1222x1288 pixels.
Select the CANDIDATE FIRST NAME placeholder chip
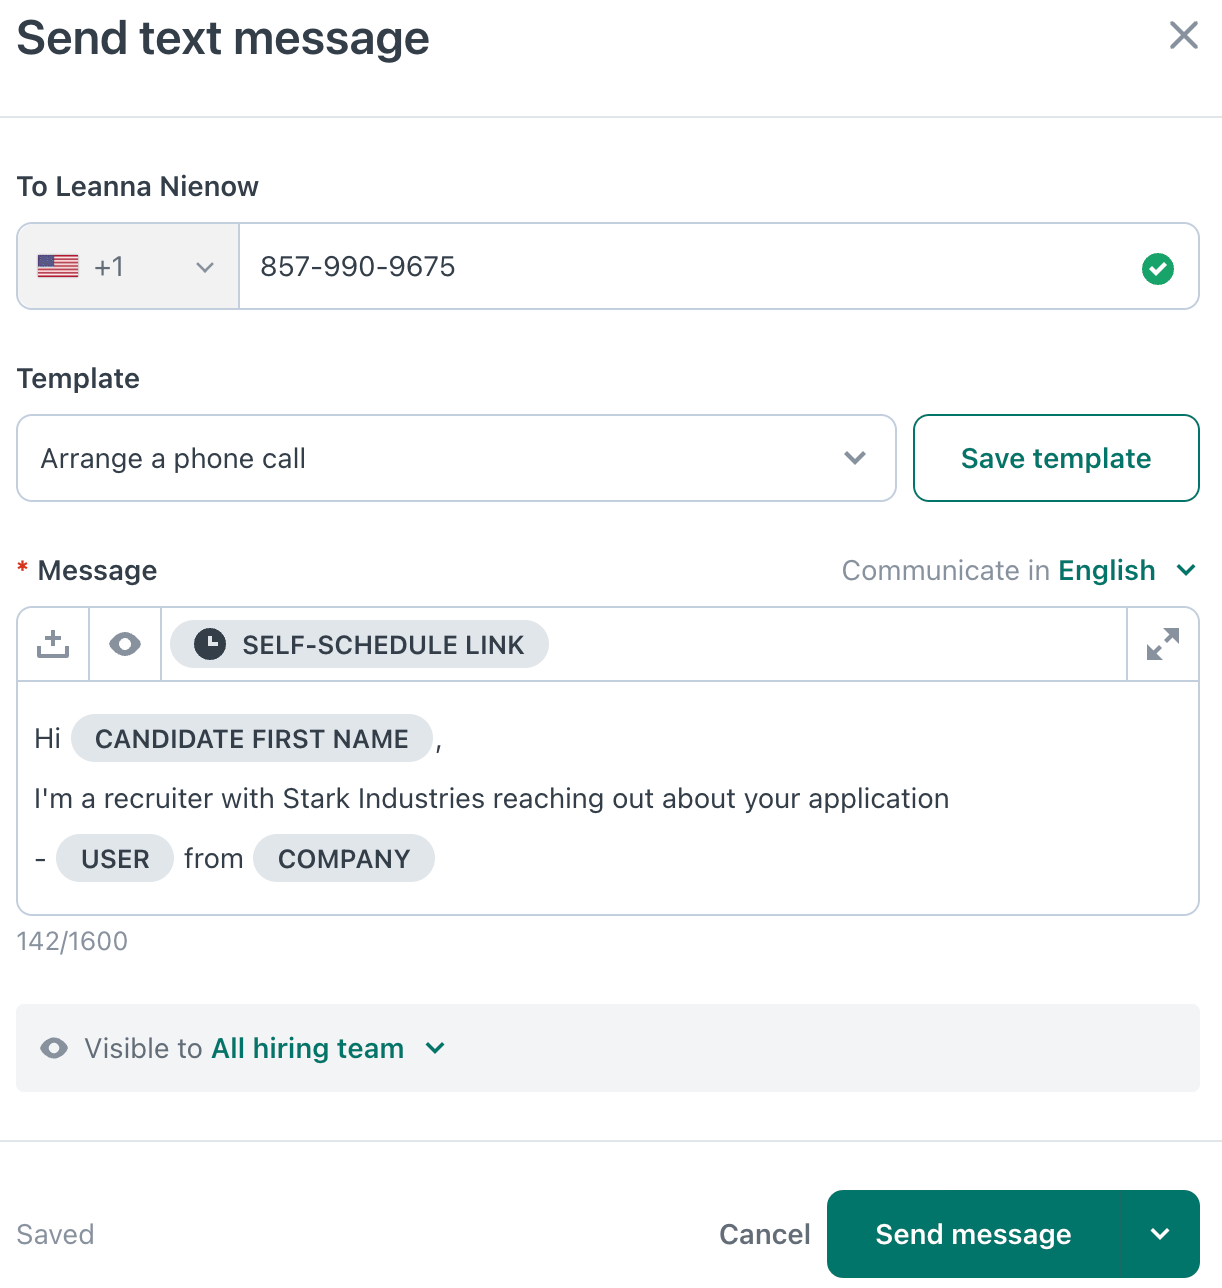pyautogui.click(x=251, y=739)
